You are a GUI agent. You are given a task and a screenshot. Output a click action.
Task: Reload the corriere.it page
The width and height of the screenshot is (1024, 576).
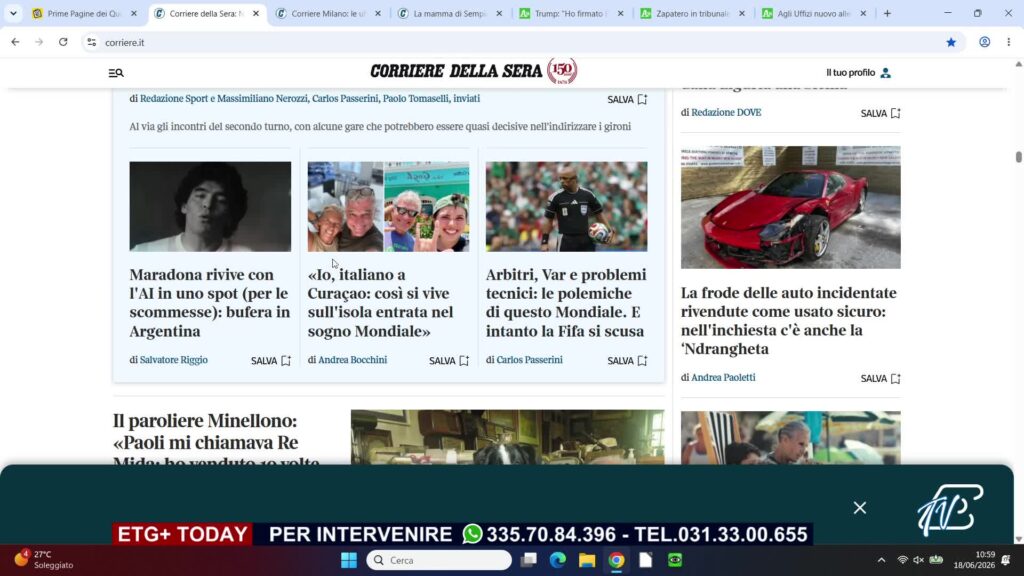(63, 42)
